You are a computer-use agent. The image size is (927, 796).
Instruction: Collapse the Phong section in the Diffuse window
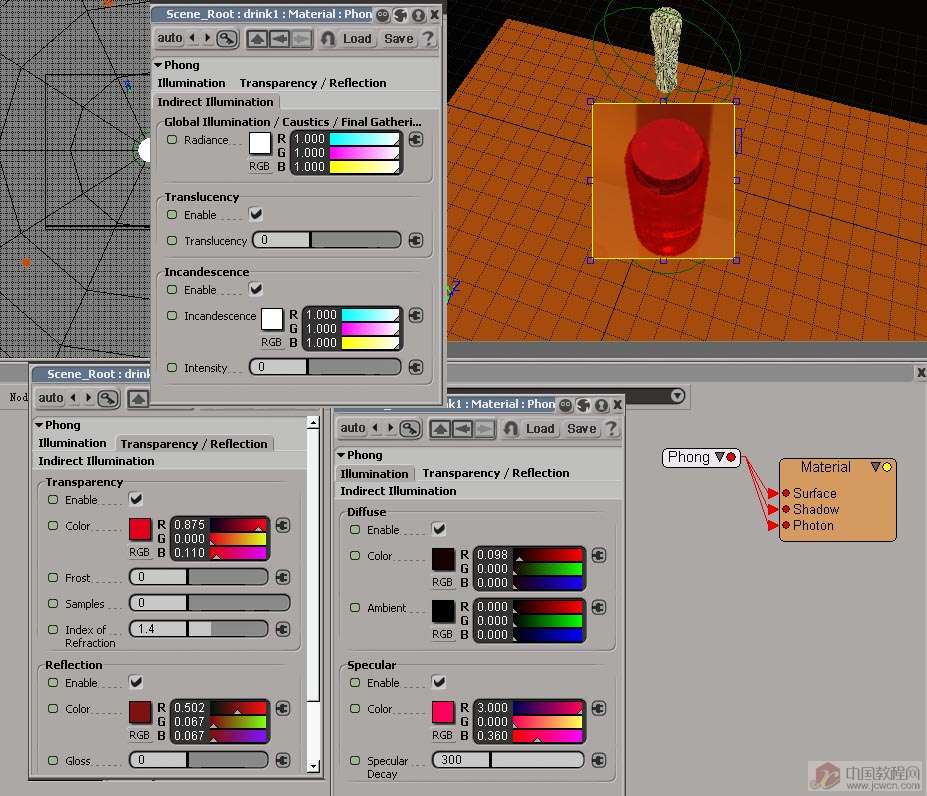tap(341, 455)
